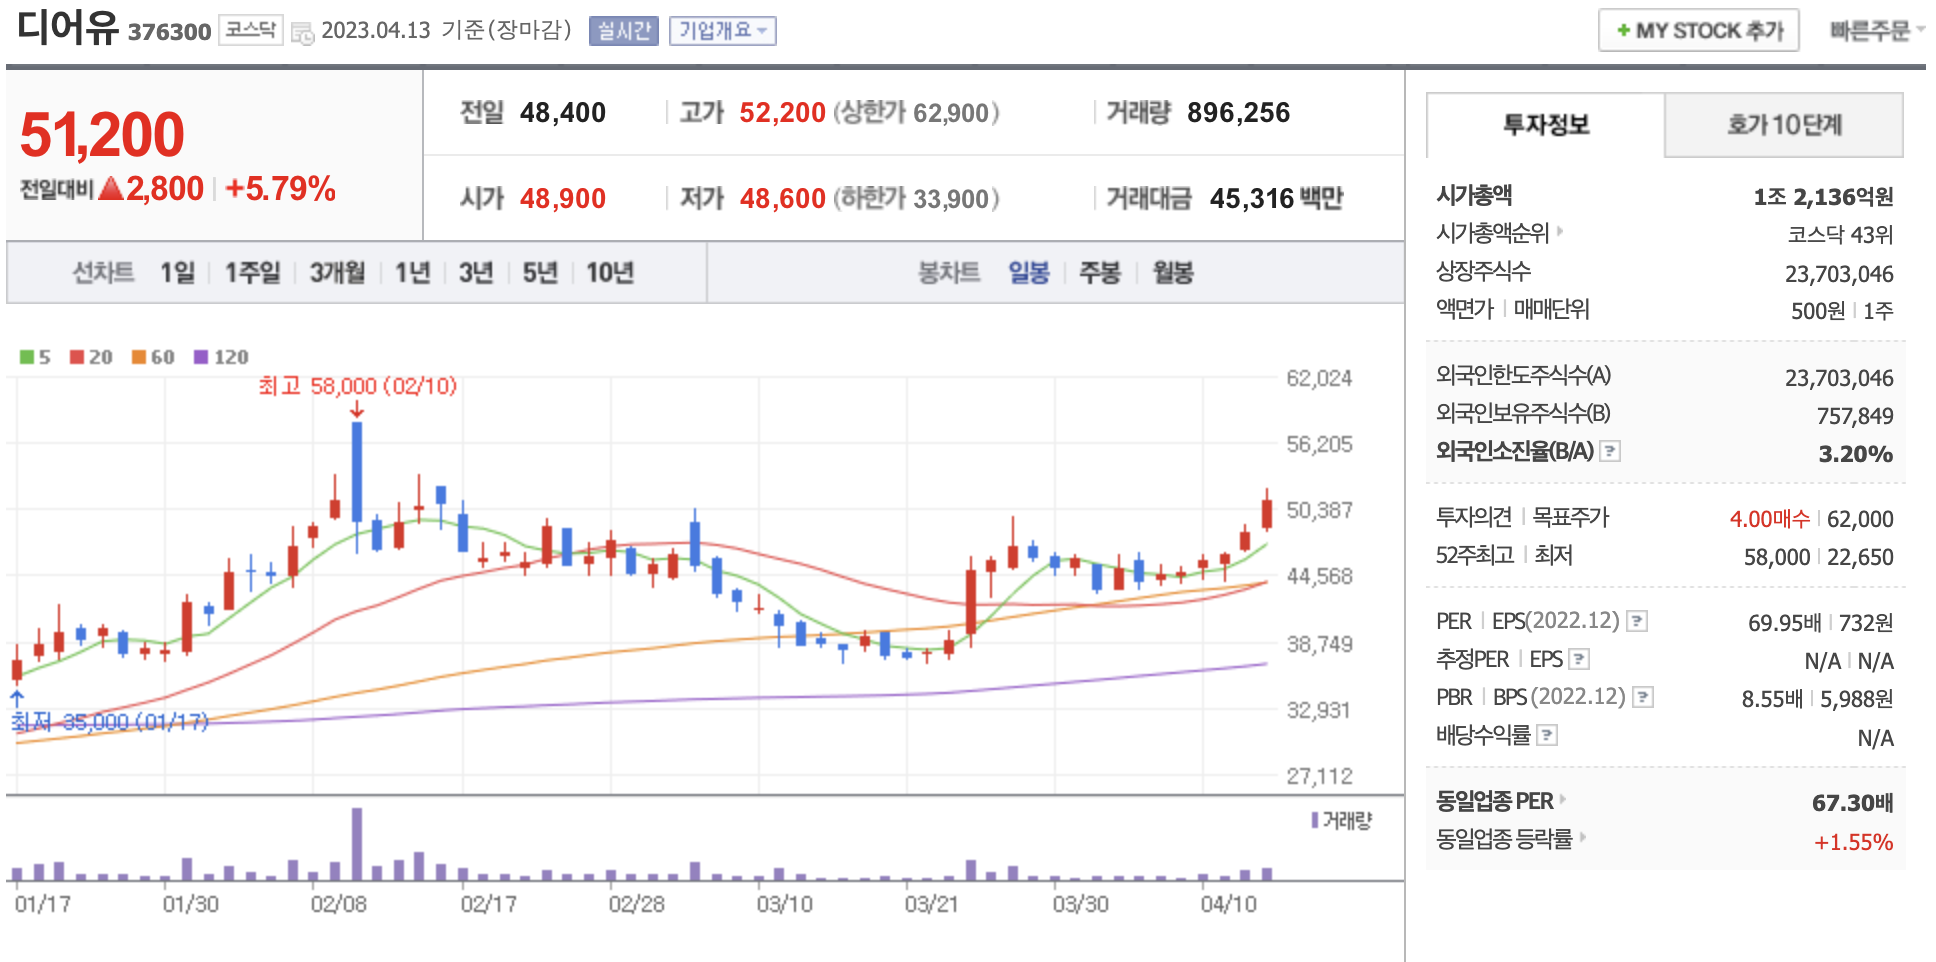Switch to the 호가10단계 tab
The width and height of the screenshot is (1936, 962).
click(1783, 125)
